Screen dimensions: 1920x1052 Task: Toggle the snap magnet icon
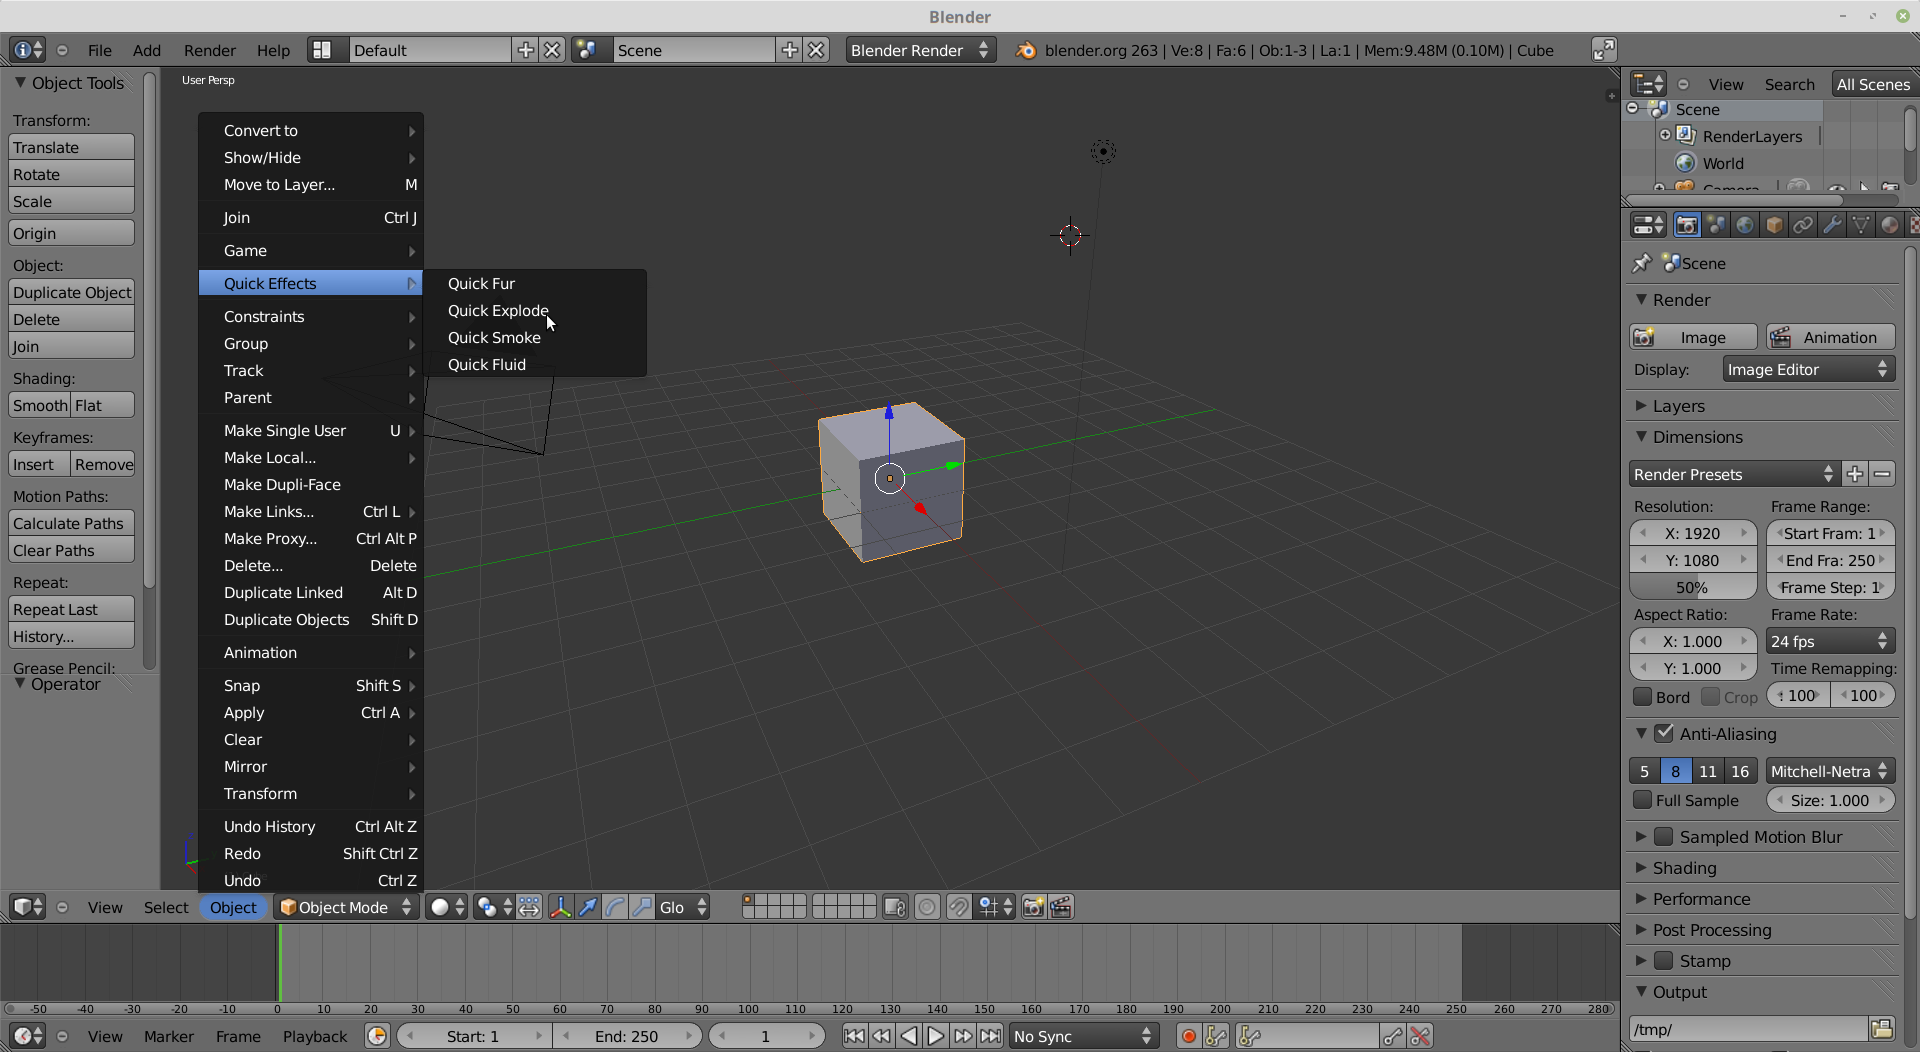pyautogui.click(x=958, y=907)
